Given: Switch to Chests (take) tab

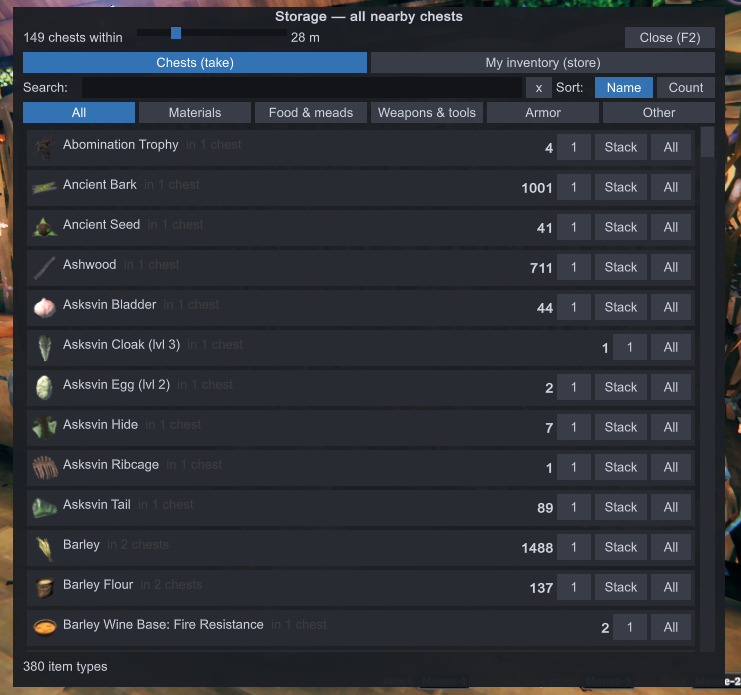Looking at the screenshot, I should coord(195,62).
